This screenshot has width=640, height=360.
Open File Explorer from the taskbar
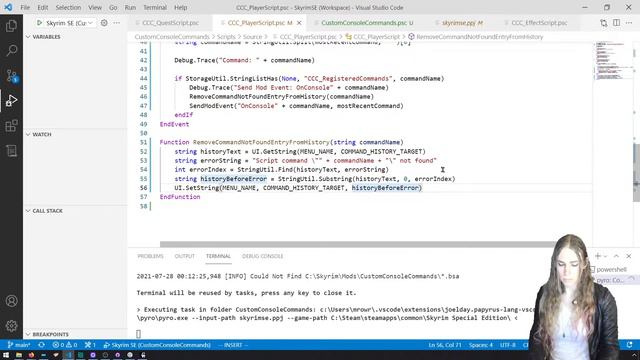click(x=18, y=355)
